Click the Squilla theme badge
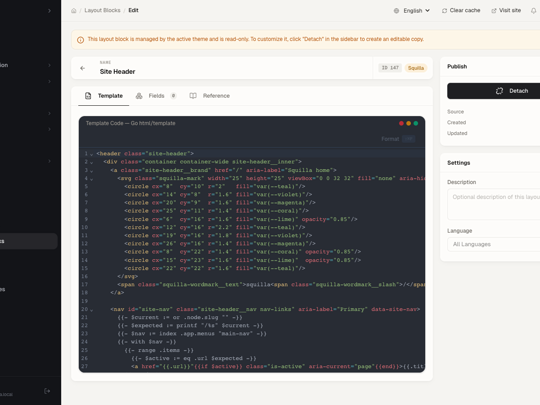Screen dimensions: 540x405 [416, 68]
